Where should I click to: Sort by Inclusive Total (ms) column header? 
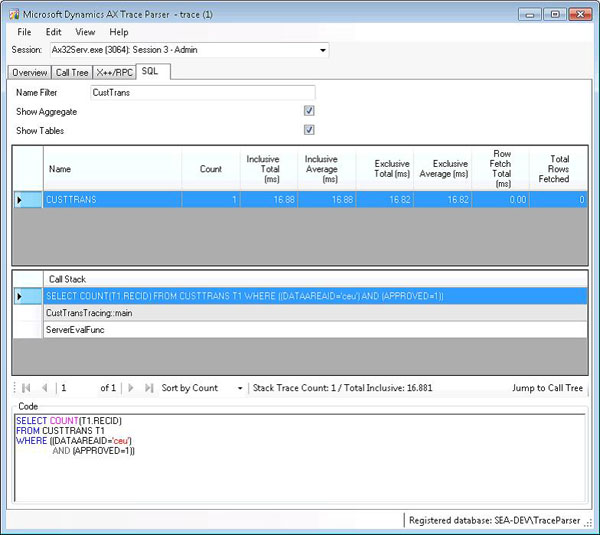(x=263, y=170)
